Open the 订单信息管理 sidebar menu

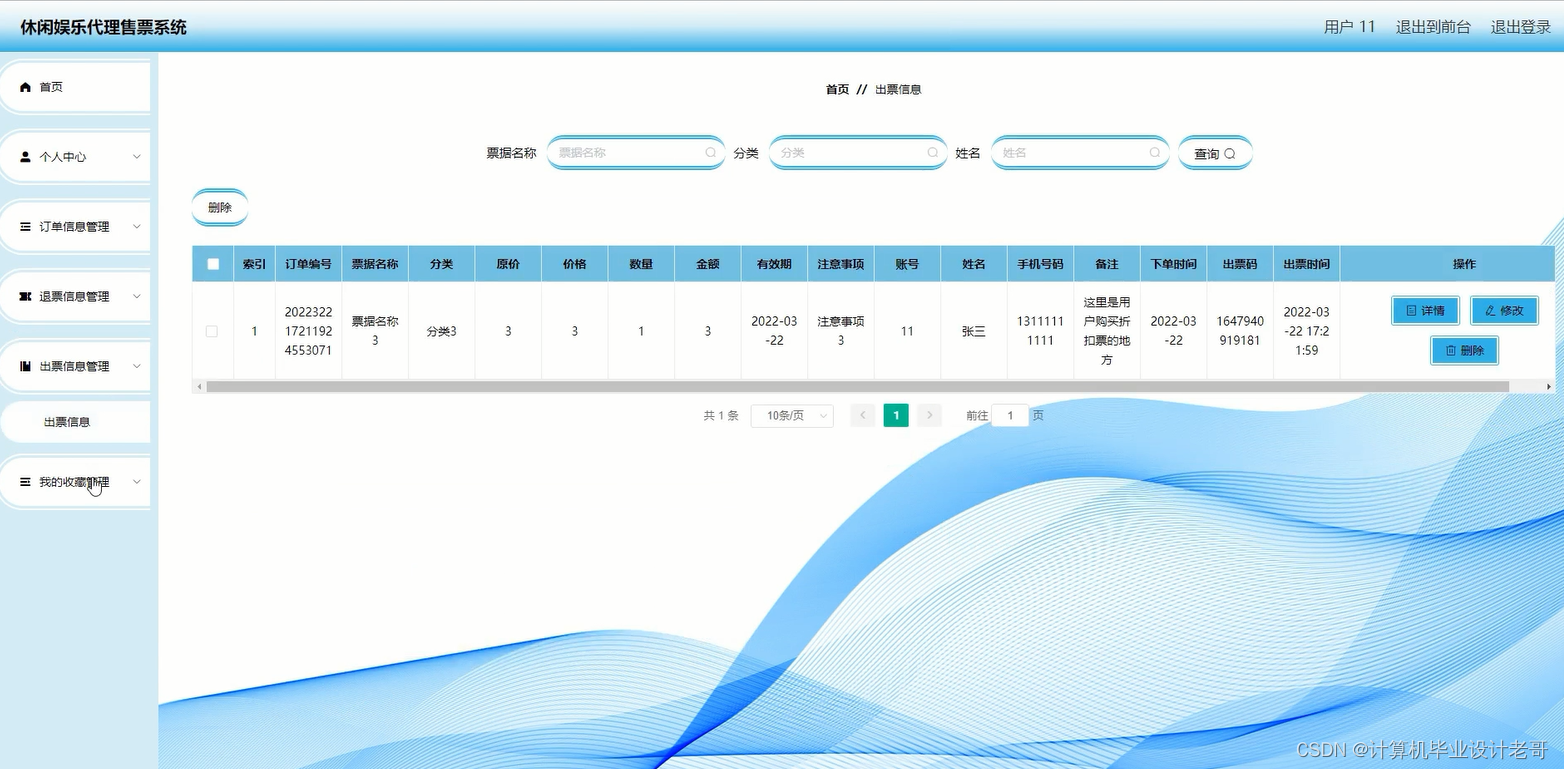(75, 227)
